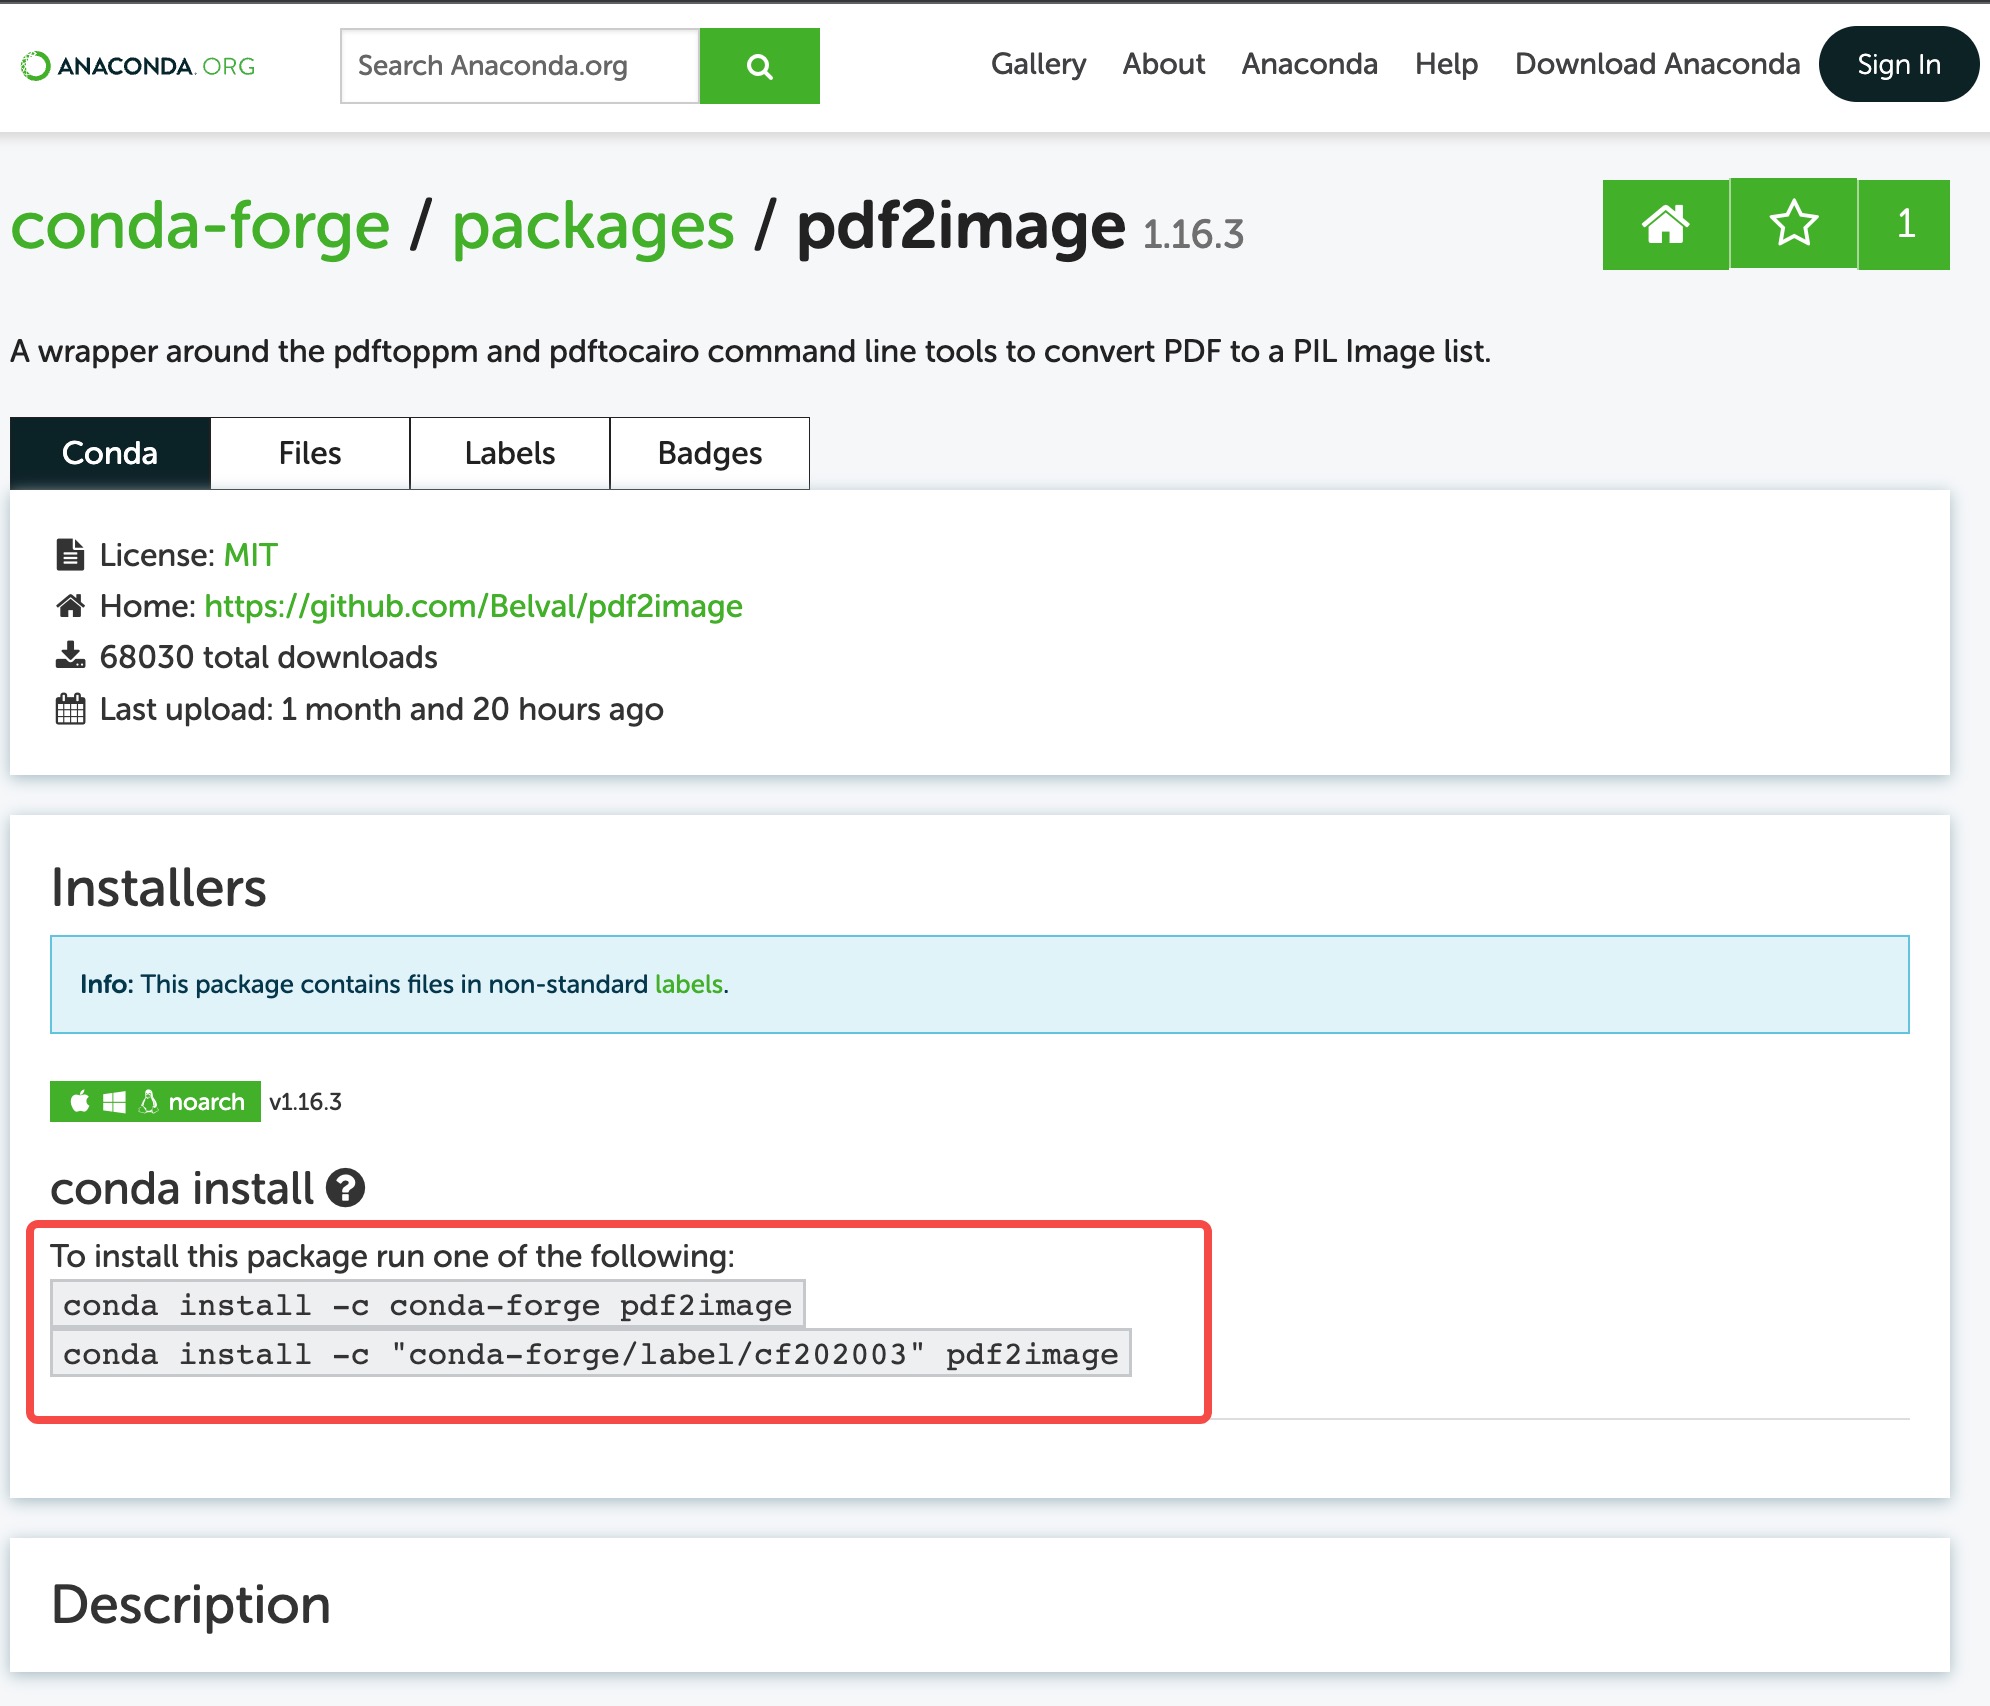Click the conda install help question icon

point(346,1188)
